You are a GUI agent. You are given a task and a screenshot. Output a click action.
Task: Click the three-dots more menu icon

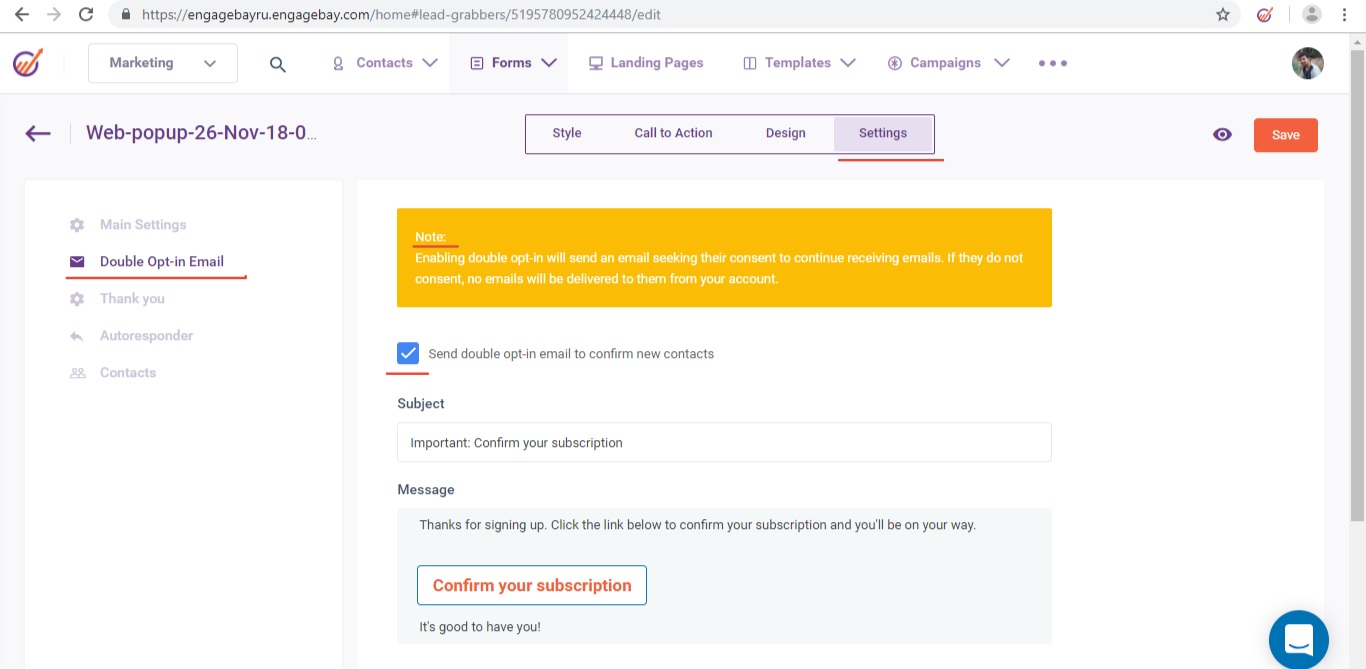(x=1052, y=63)
